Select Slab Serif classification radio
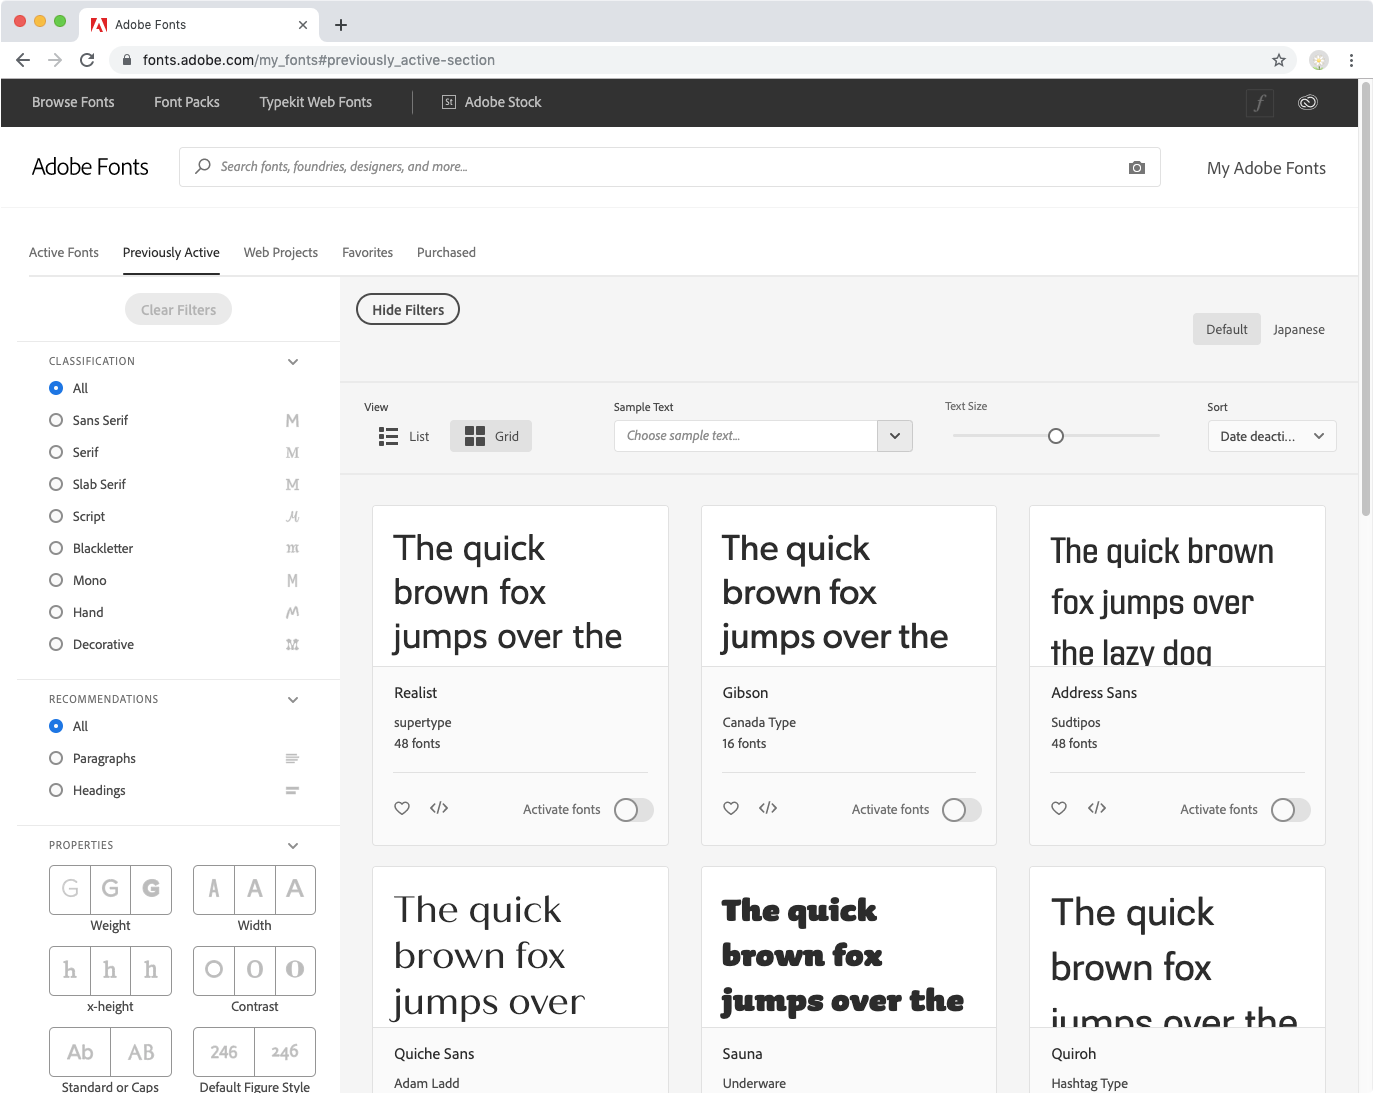Screen dimensions: 1373x1094 [56, 484]
